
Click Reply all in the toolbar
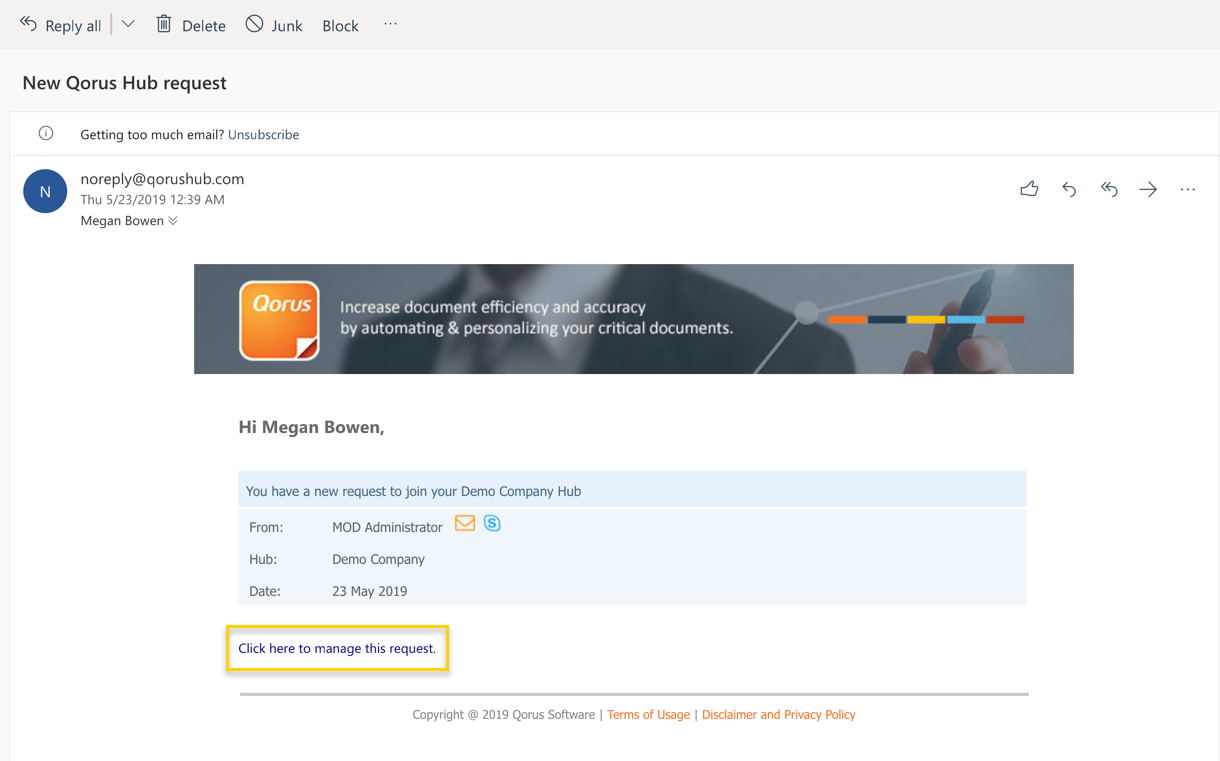click(x=61, y=25)
